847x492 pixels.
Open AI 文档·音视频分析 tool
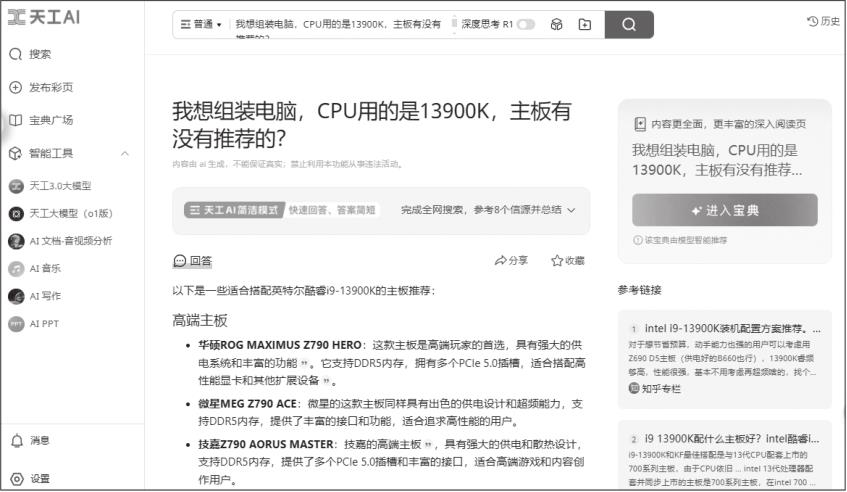click(60, 241)
